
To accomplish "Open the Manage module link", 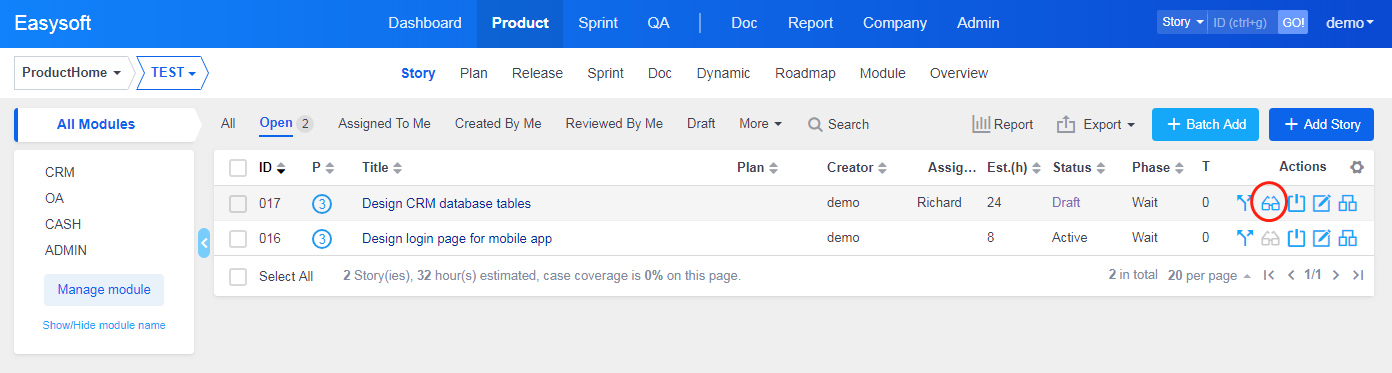I will pyautogui.click(x=104, y=290).
